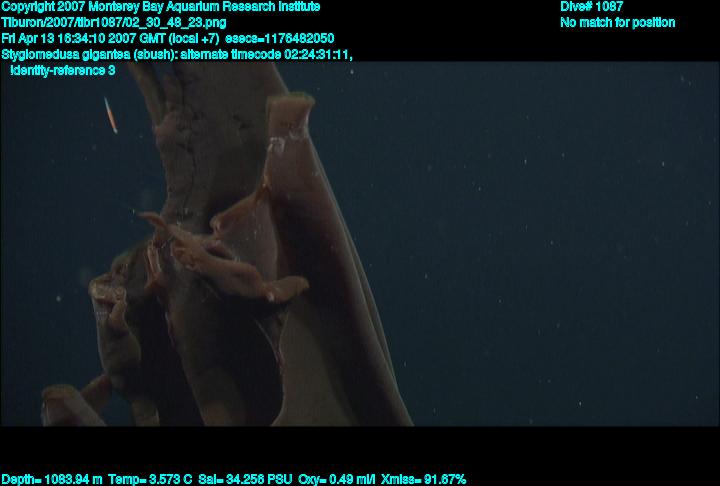Click the Tiburon file path line

(x=113, y=22)
